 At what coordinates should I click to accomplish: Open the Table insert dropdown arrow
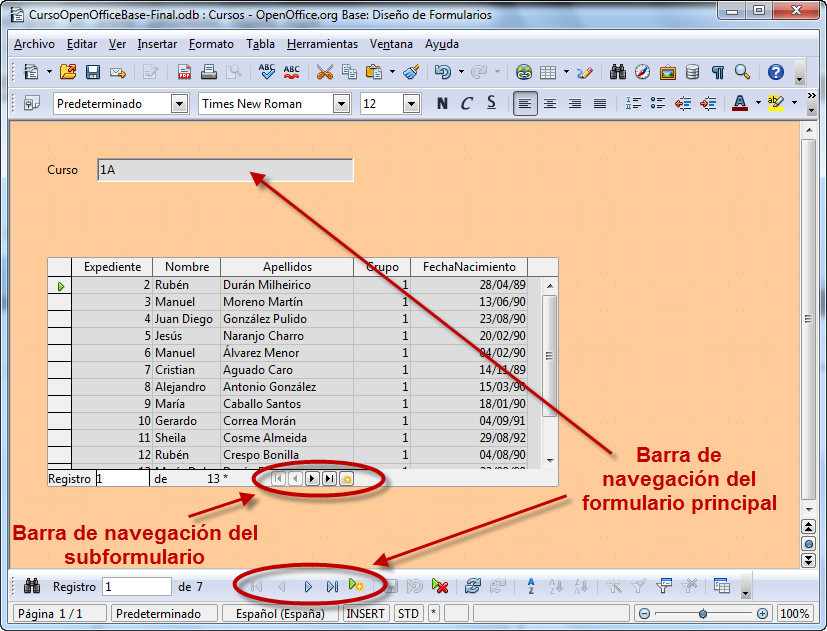(x=566, y=72)
